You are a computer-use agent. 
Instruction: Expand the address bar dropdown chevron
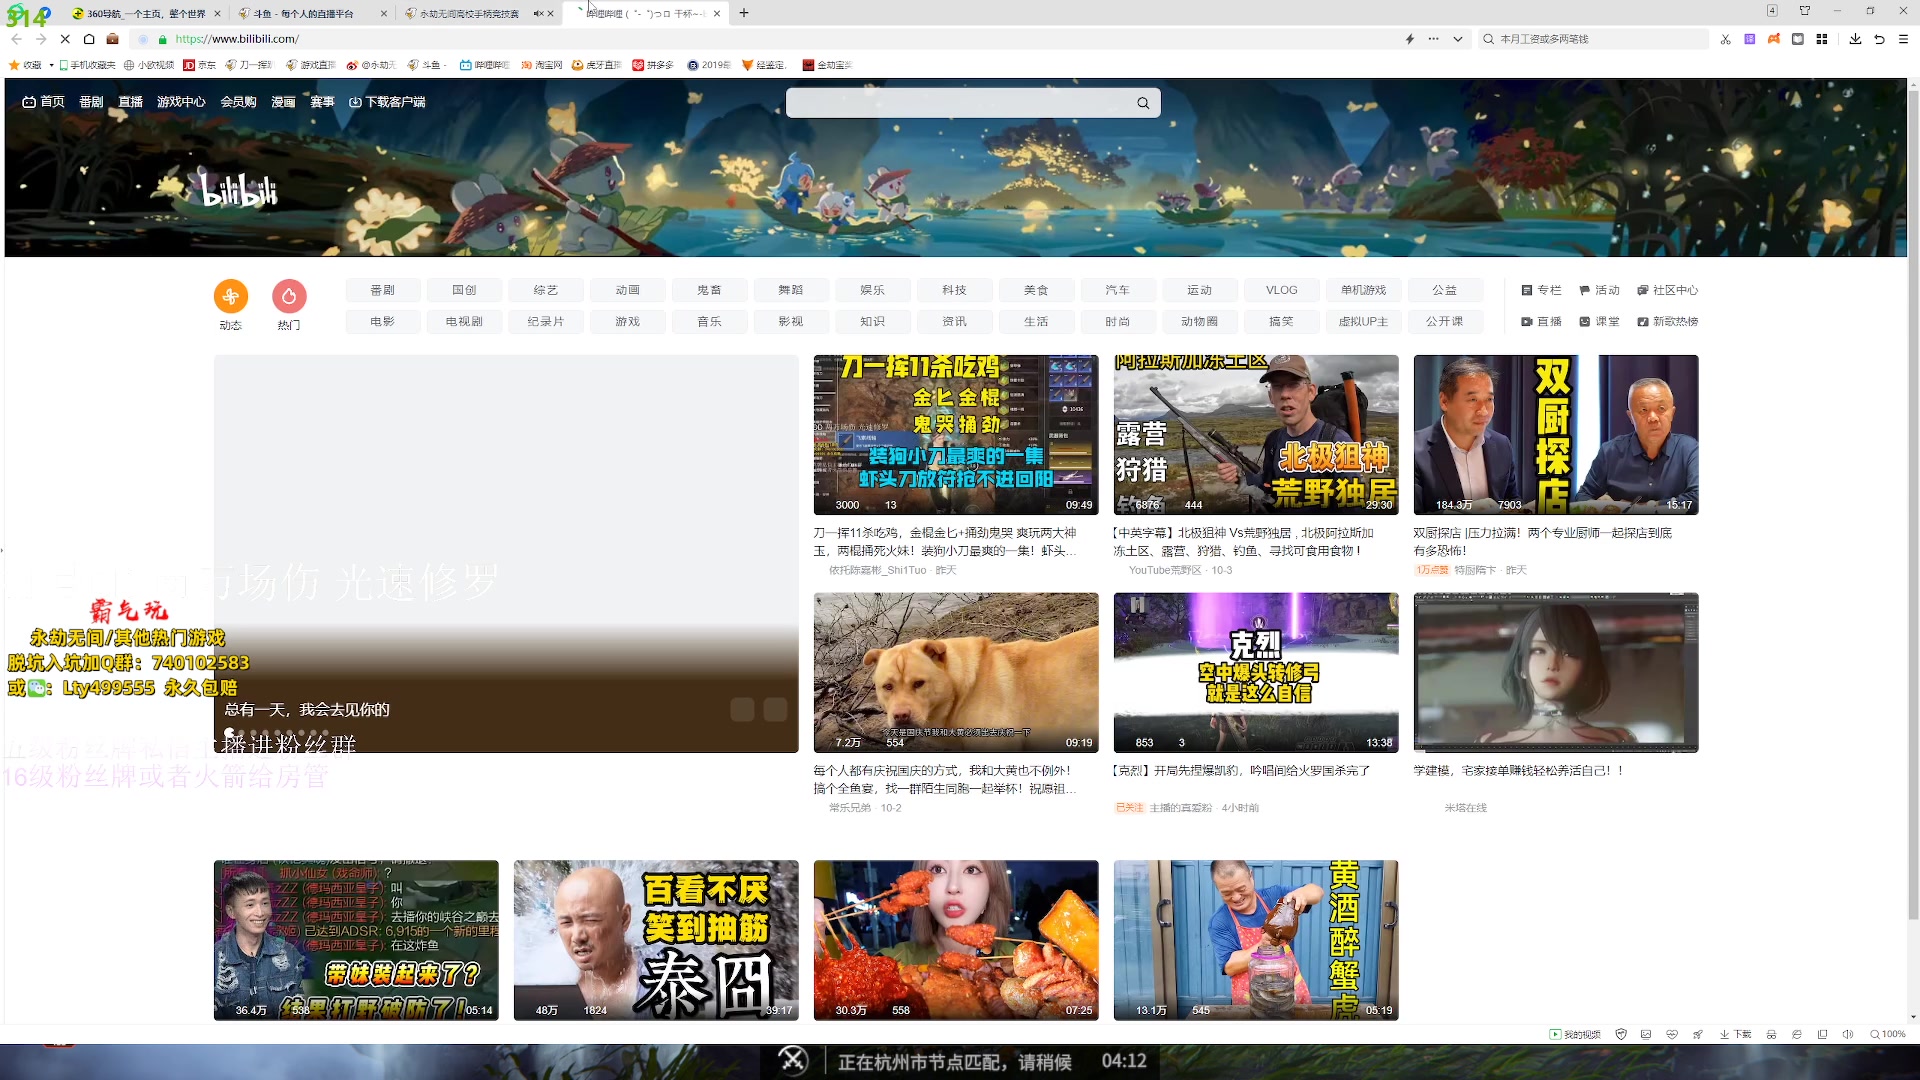click(1458, 39)
